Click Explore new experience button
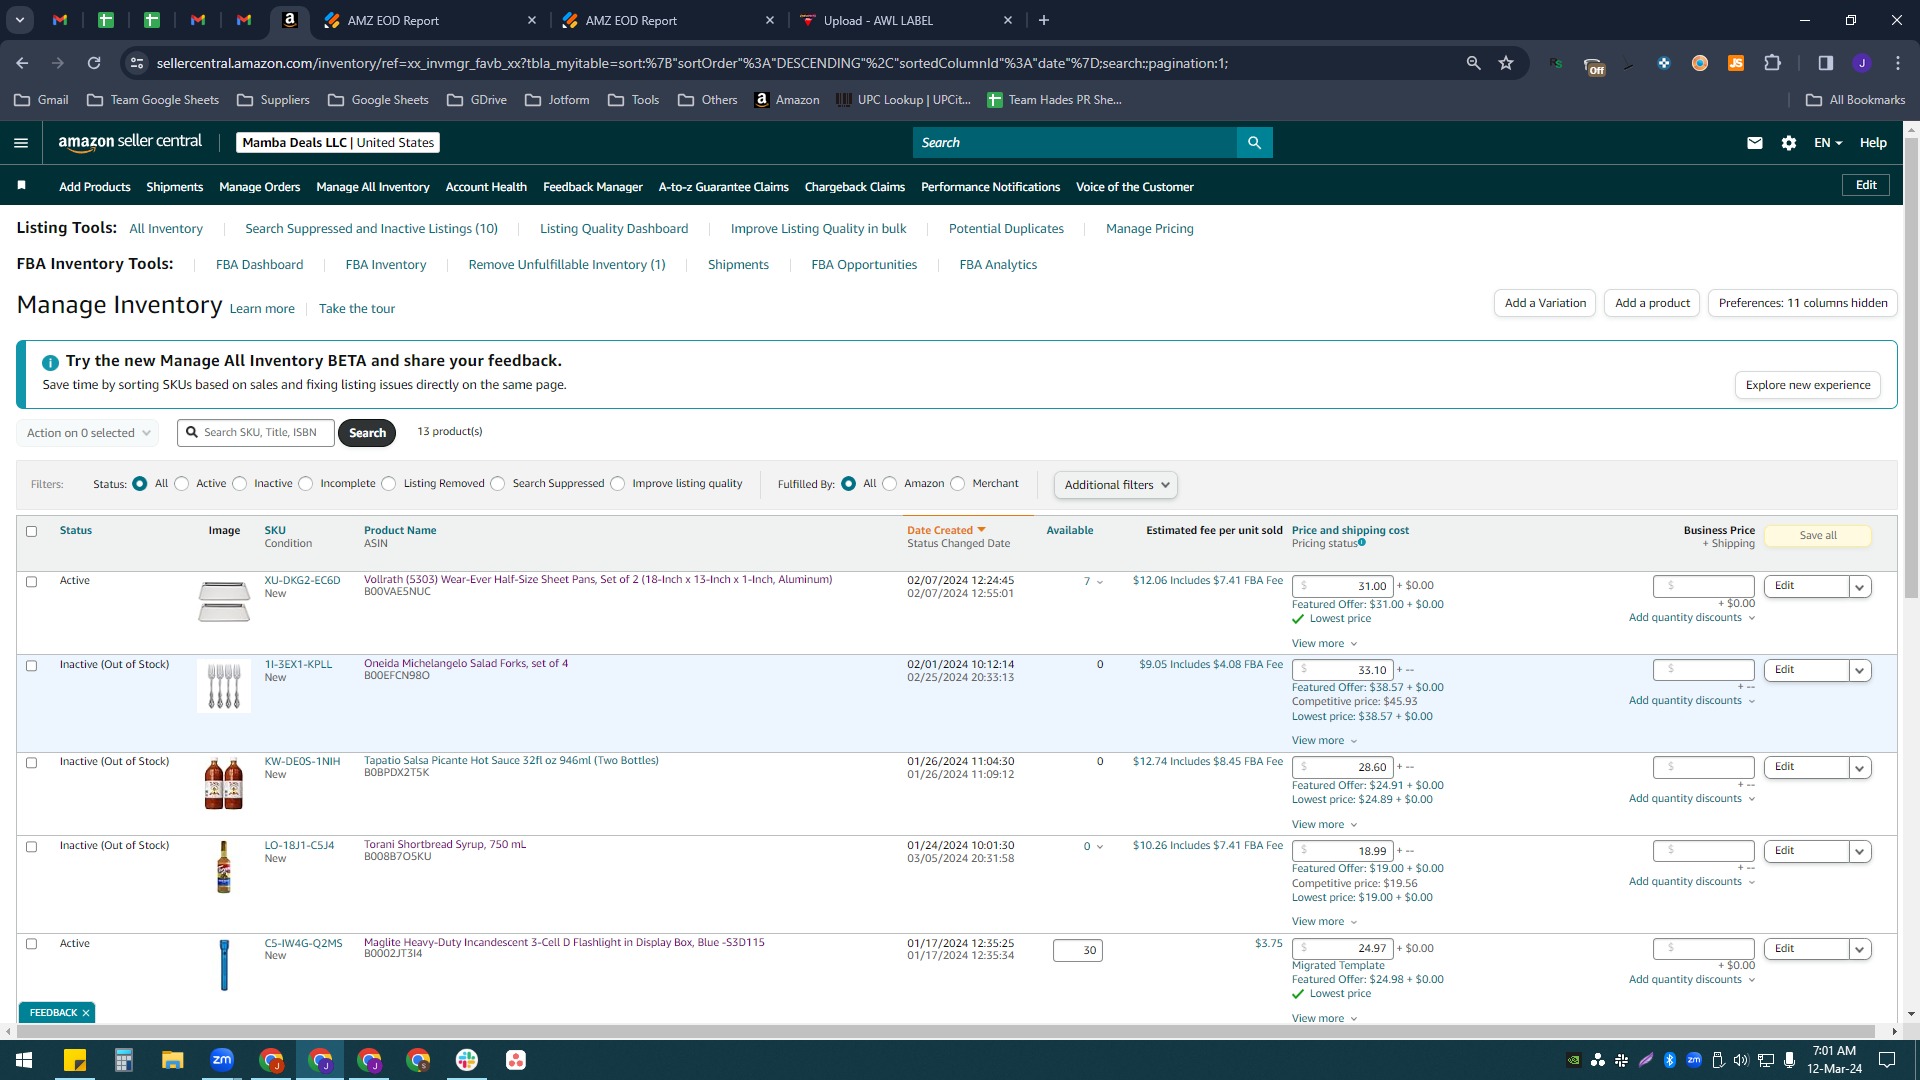Screen dimensions: 1920x1080 (x=1808, y=385)
